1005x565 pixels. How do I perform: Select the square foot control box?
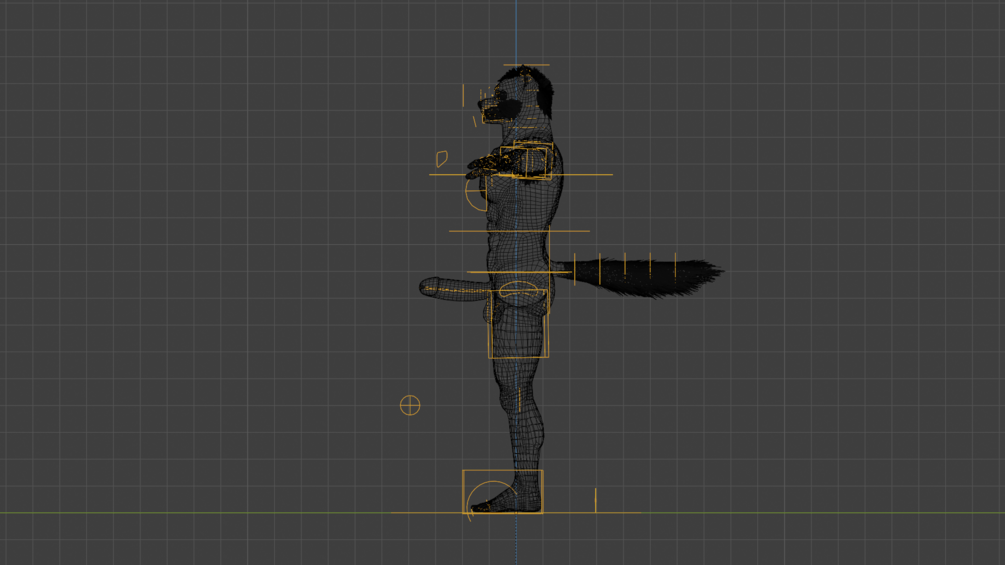[x=502, y=491]
